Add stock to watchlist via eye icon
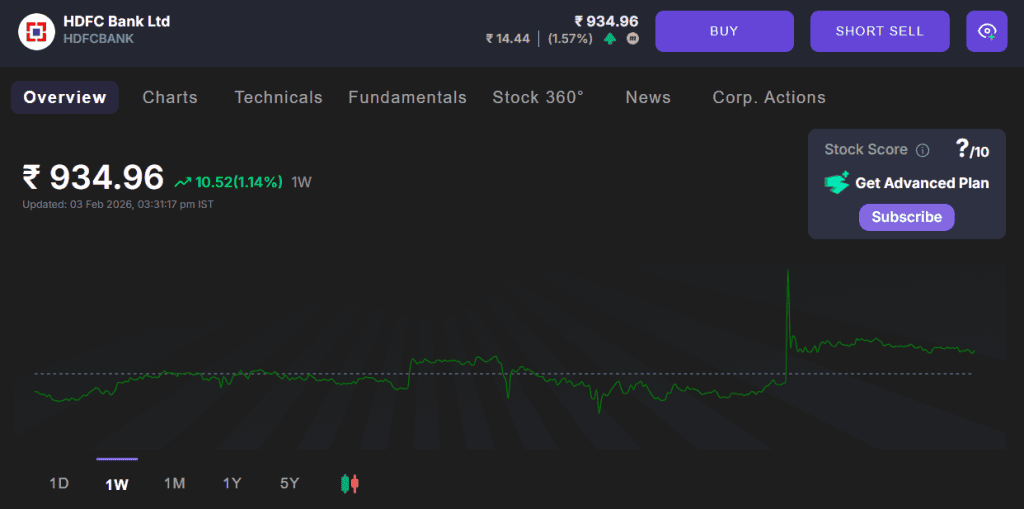The image size is (1024, 509). pyautogui.click(x=986, y=31)
